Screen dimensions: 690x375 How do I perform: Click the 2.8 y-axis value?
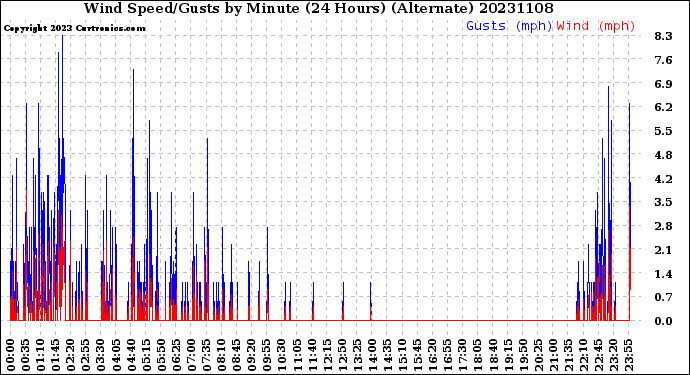[663, 226]
